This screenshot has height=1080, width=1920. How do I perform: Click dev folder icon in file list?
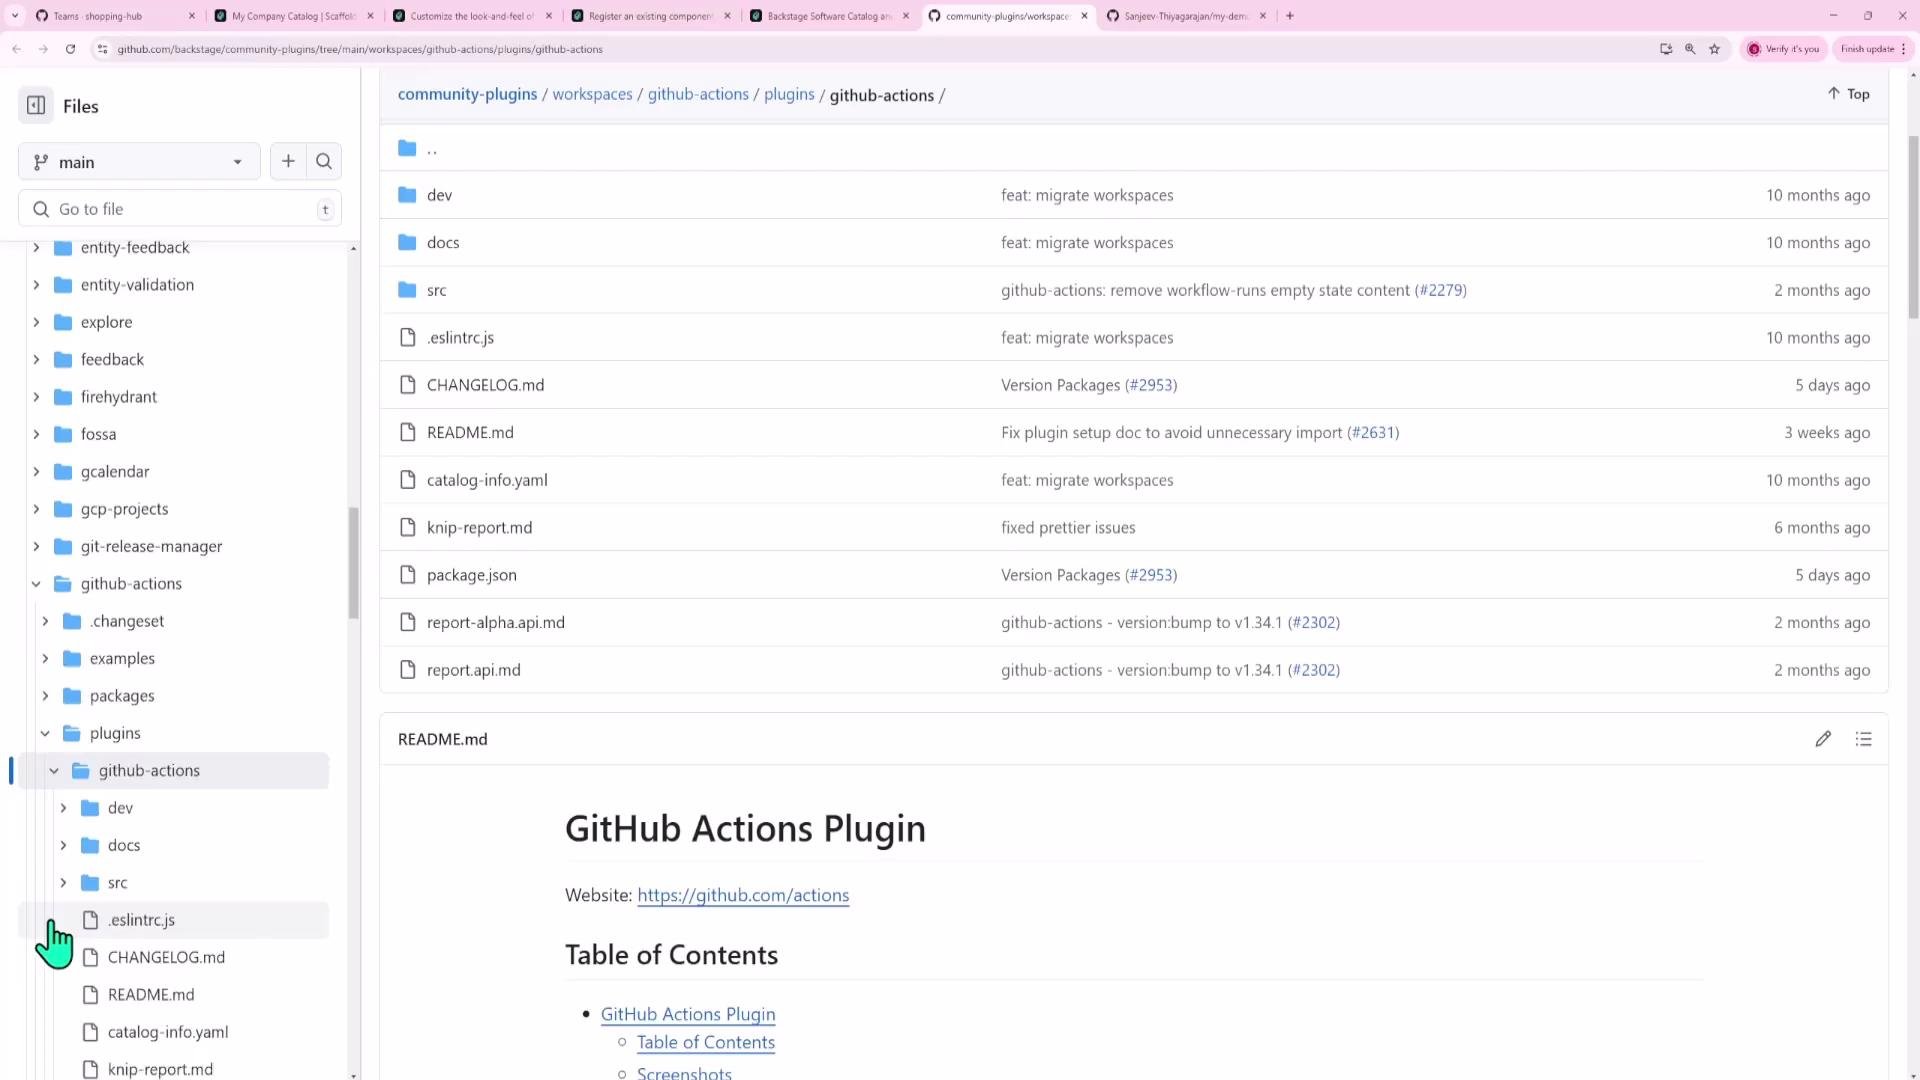407,195
